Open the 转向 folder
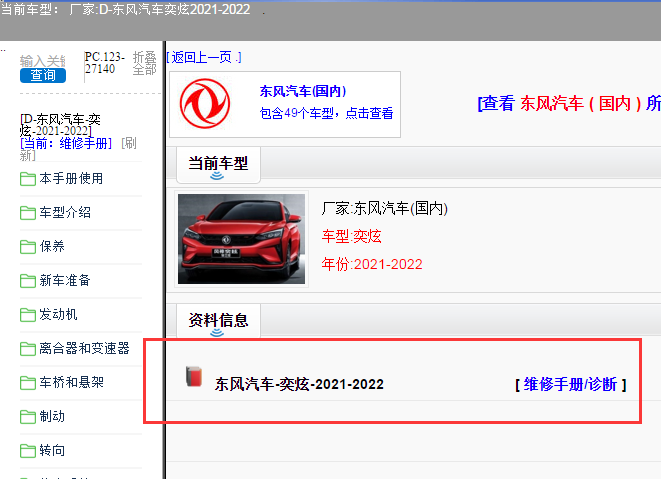 [x=52, y=451]
